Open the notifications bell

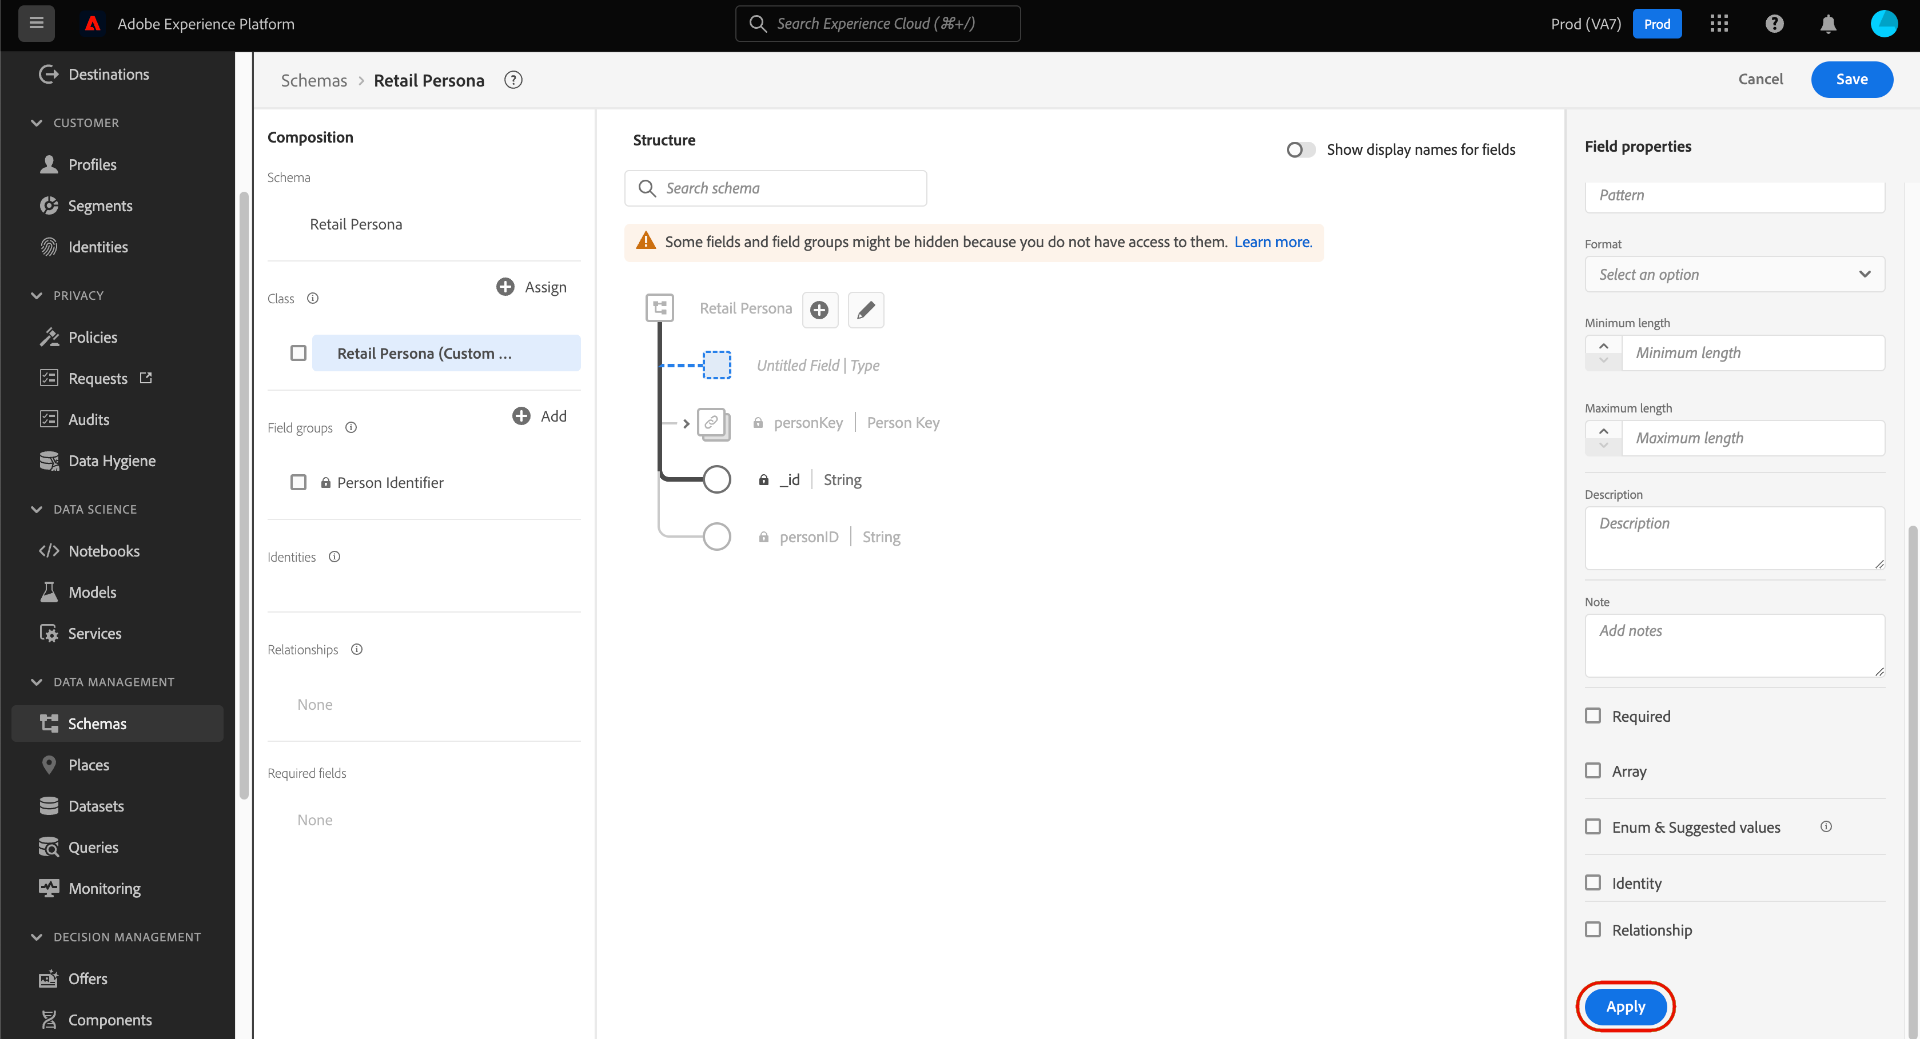1828,24
